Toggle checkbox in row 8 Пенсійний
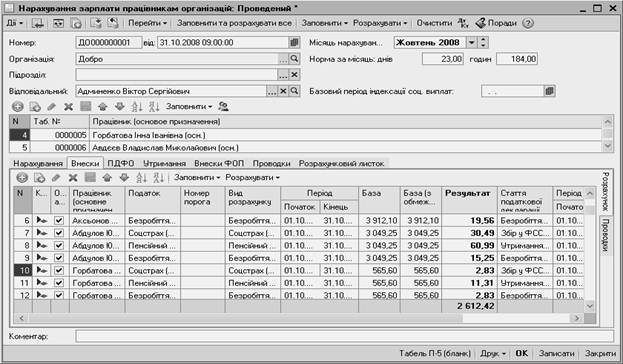The height and width of the screenshot is (364, 623). (x=59, y=245)
